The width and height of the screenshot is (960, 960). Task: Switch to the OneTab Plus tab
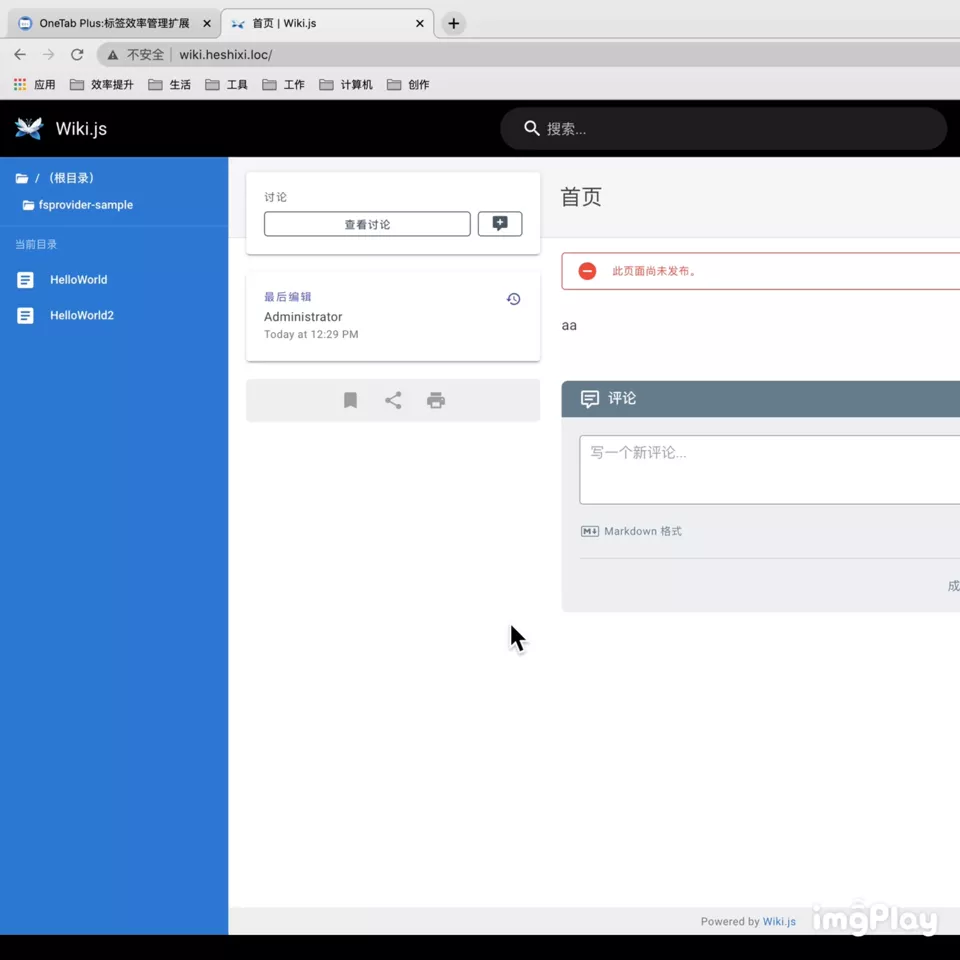coord(114,23)
